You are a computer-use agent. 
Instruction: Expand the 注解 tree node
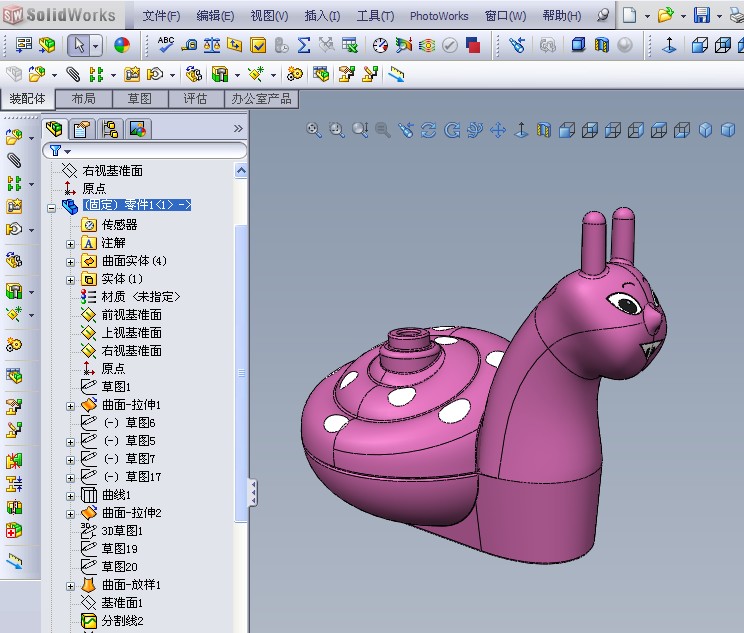pyautogui.click(x=71, y=244)
